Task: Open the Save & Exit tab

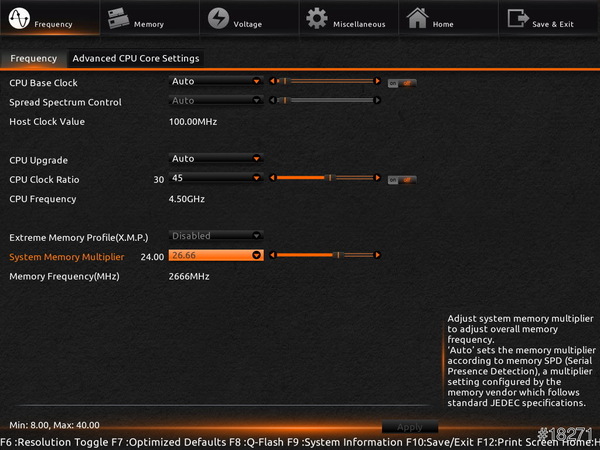Action: click(x=549, y=18)
